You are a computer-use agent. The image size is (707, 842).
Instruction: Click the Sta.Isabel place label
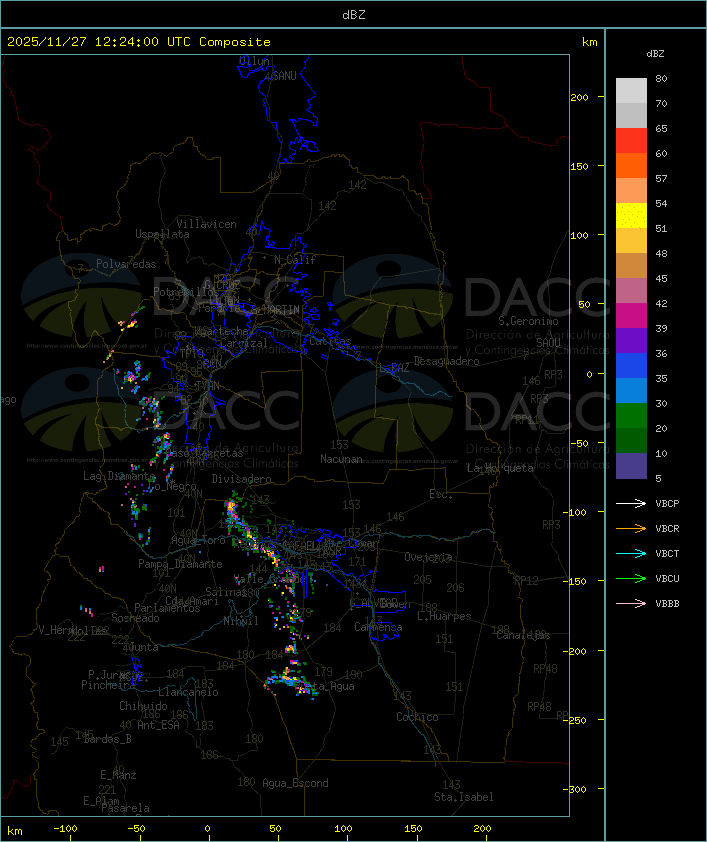[x=464, y=797]
